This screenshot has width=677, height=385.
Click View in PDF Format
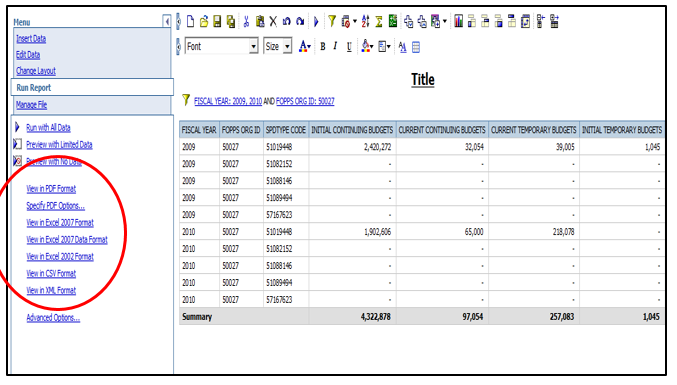(x=51, y=189)
